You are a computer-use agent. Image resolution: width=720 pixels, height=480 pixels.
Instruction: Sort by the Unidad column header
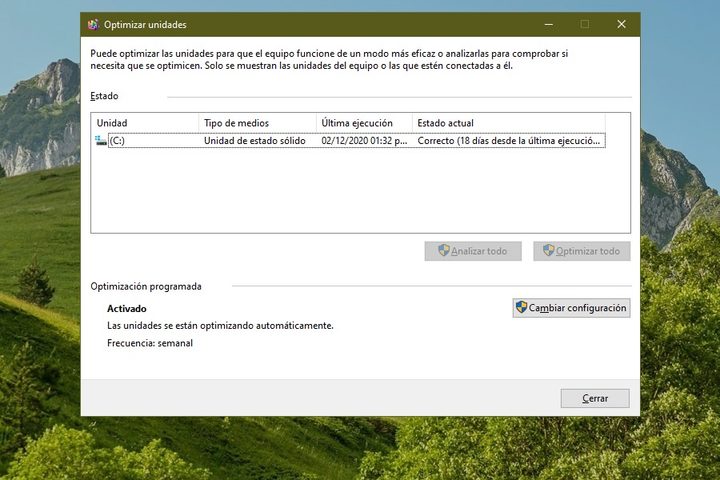(145, 123)
